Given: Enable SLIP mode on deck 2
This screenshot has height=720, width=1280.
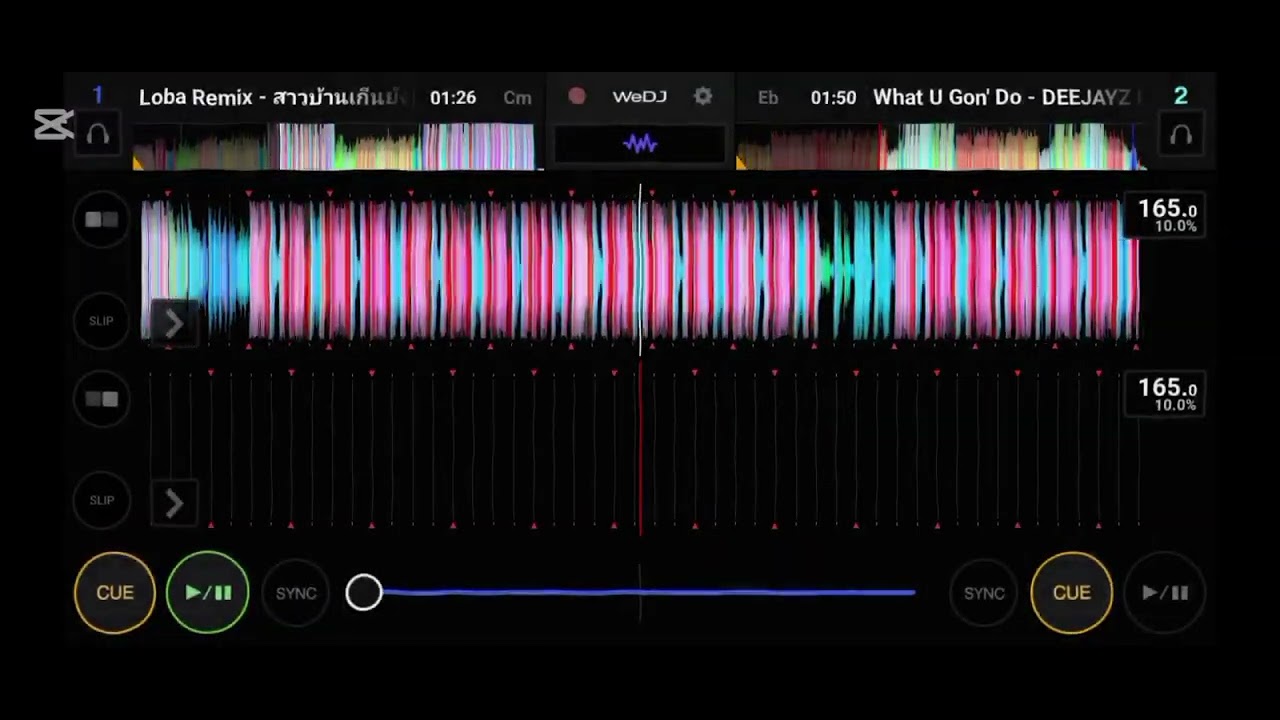Looking at the screenshot, I should tap(101, 500).
